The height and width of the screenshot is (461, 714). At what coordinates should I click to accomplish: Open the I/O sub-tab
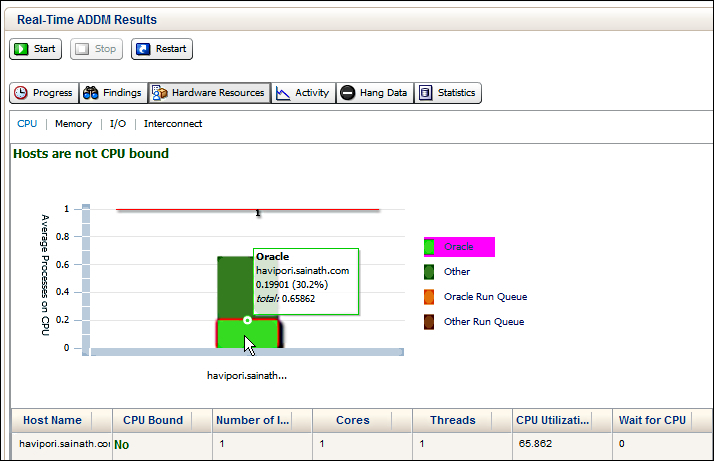tap(118, 124)
